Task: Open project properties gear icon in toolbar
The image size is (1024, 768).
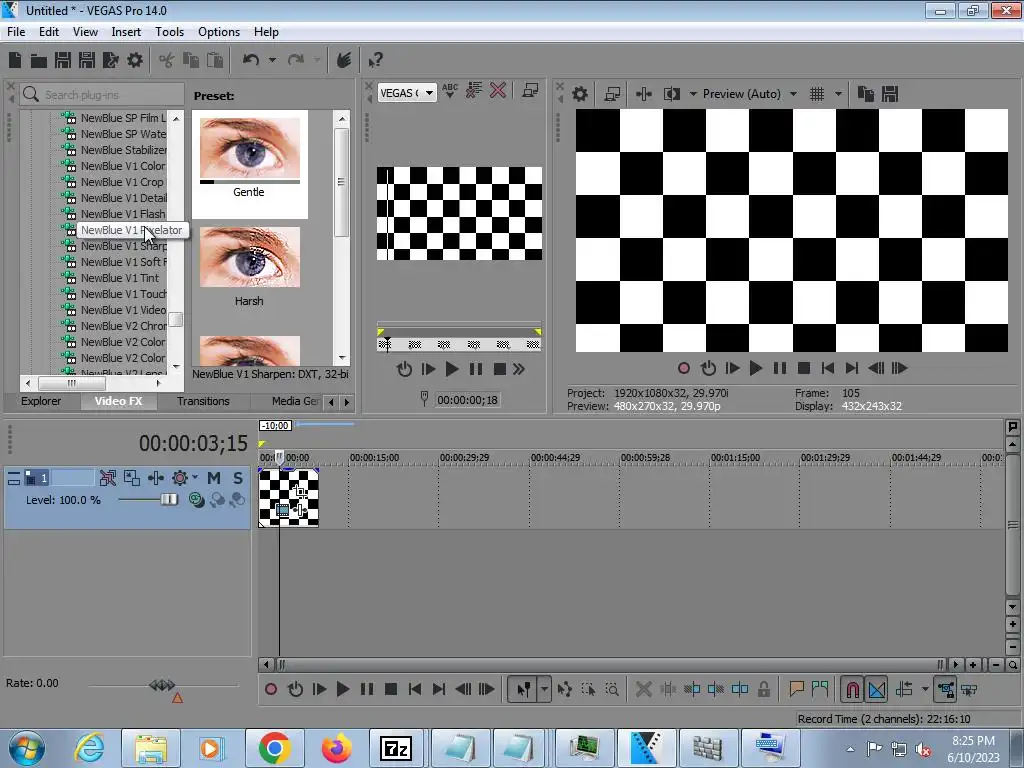Action: pyautogui.click(x=135, y=61)
